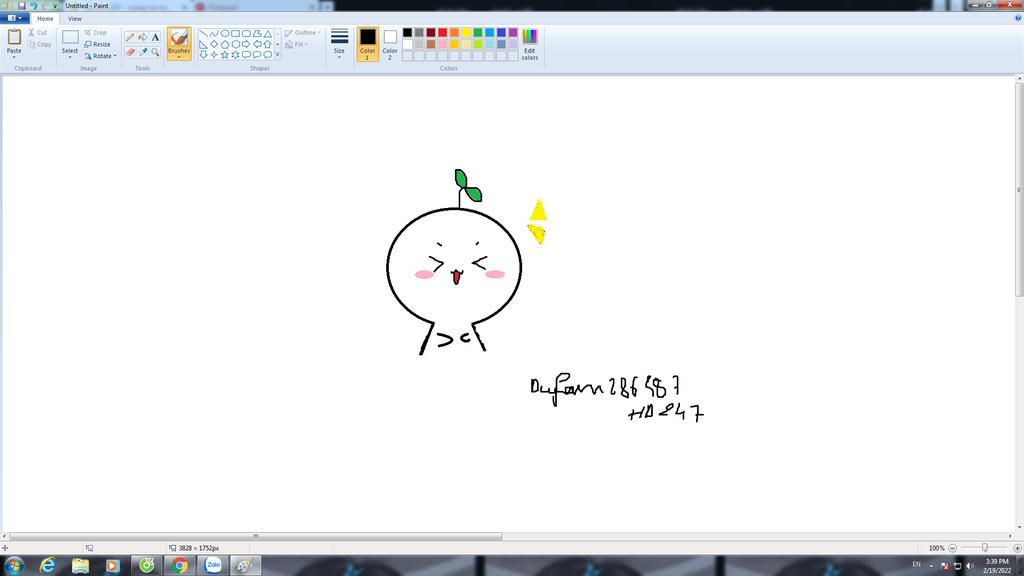This screenshot has width=1024, height=576.
Task: Choose the Right triangle shape
Action: 204,44
